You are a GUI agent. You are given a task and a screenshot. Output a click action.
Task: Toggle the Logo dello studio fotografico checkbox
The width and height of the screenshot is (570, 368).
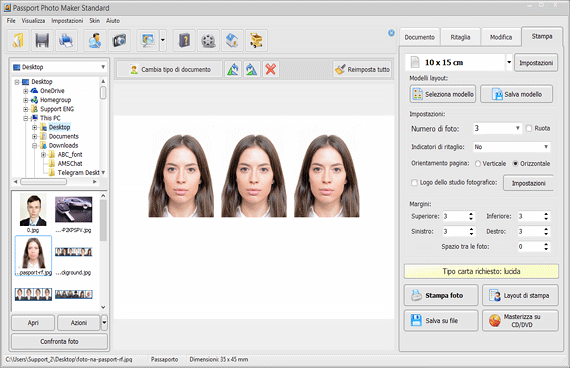click(x=414, y=183)
